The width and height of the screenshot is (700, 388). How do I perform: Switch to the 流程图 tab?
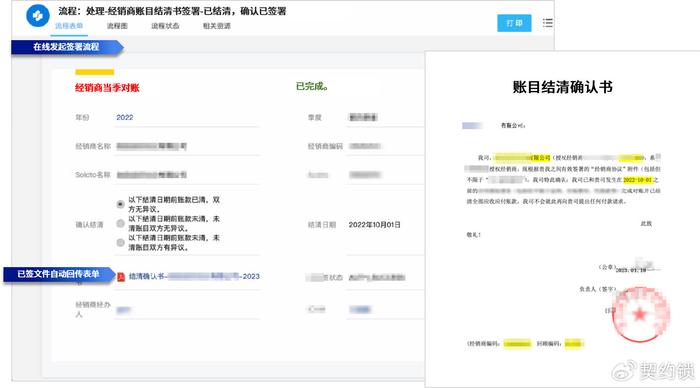pos(117,26)
